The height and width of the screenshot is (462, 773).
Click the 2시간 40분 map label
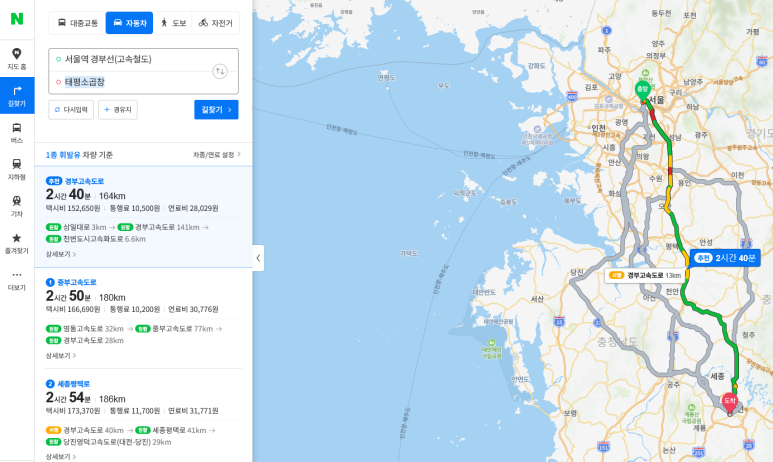(725, 258)
